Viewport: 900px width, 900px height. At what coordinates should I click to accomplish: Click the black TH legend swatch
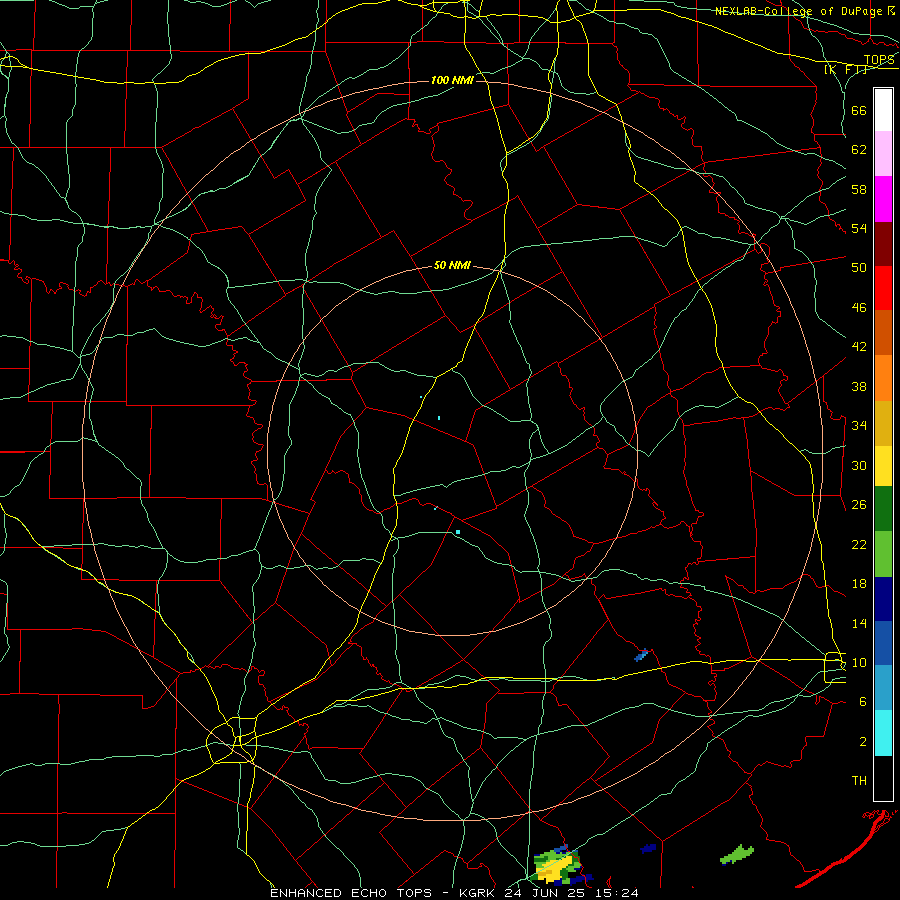point(883,778)
